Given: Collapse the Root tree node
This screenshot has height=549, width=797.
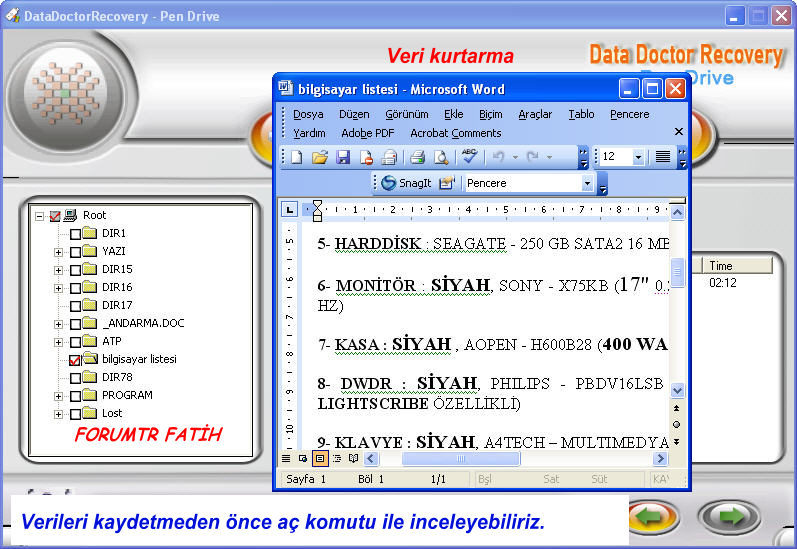Looking at the screenshot, I should pos(39,216).
